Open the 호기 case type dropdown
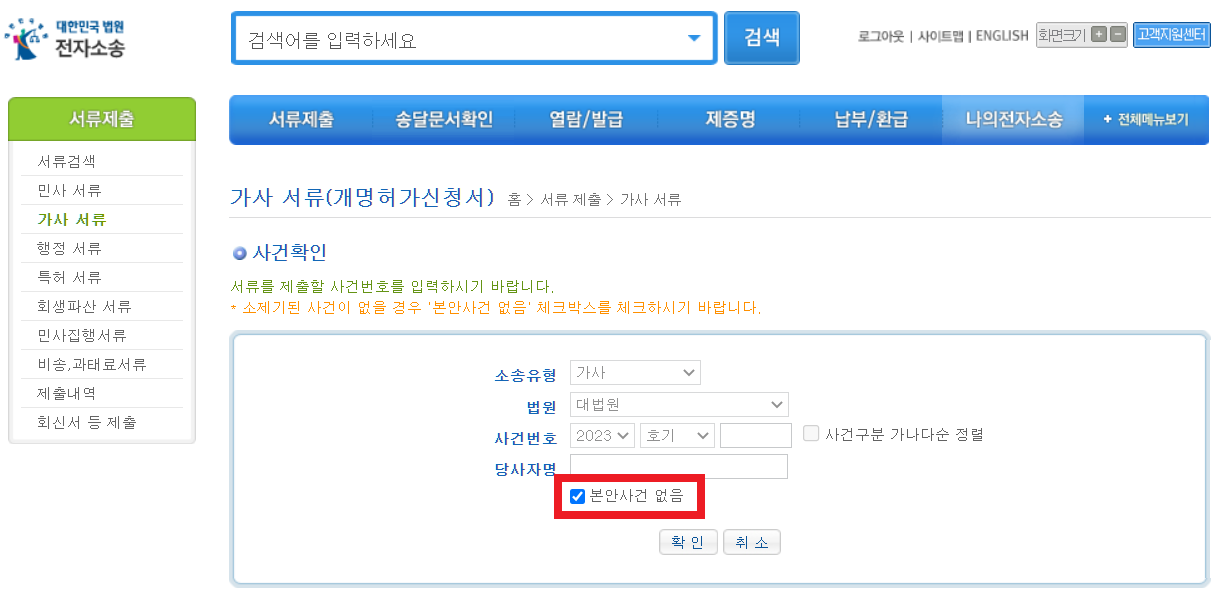The width and height of the screenshot is (1217, 605). [x=674, y=435]
